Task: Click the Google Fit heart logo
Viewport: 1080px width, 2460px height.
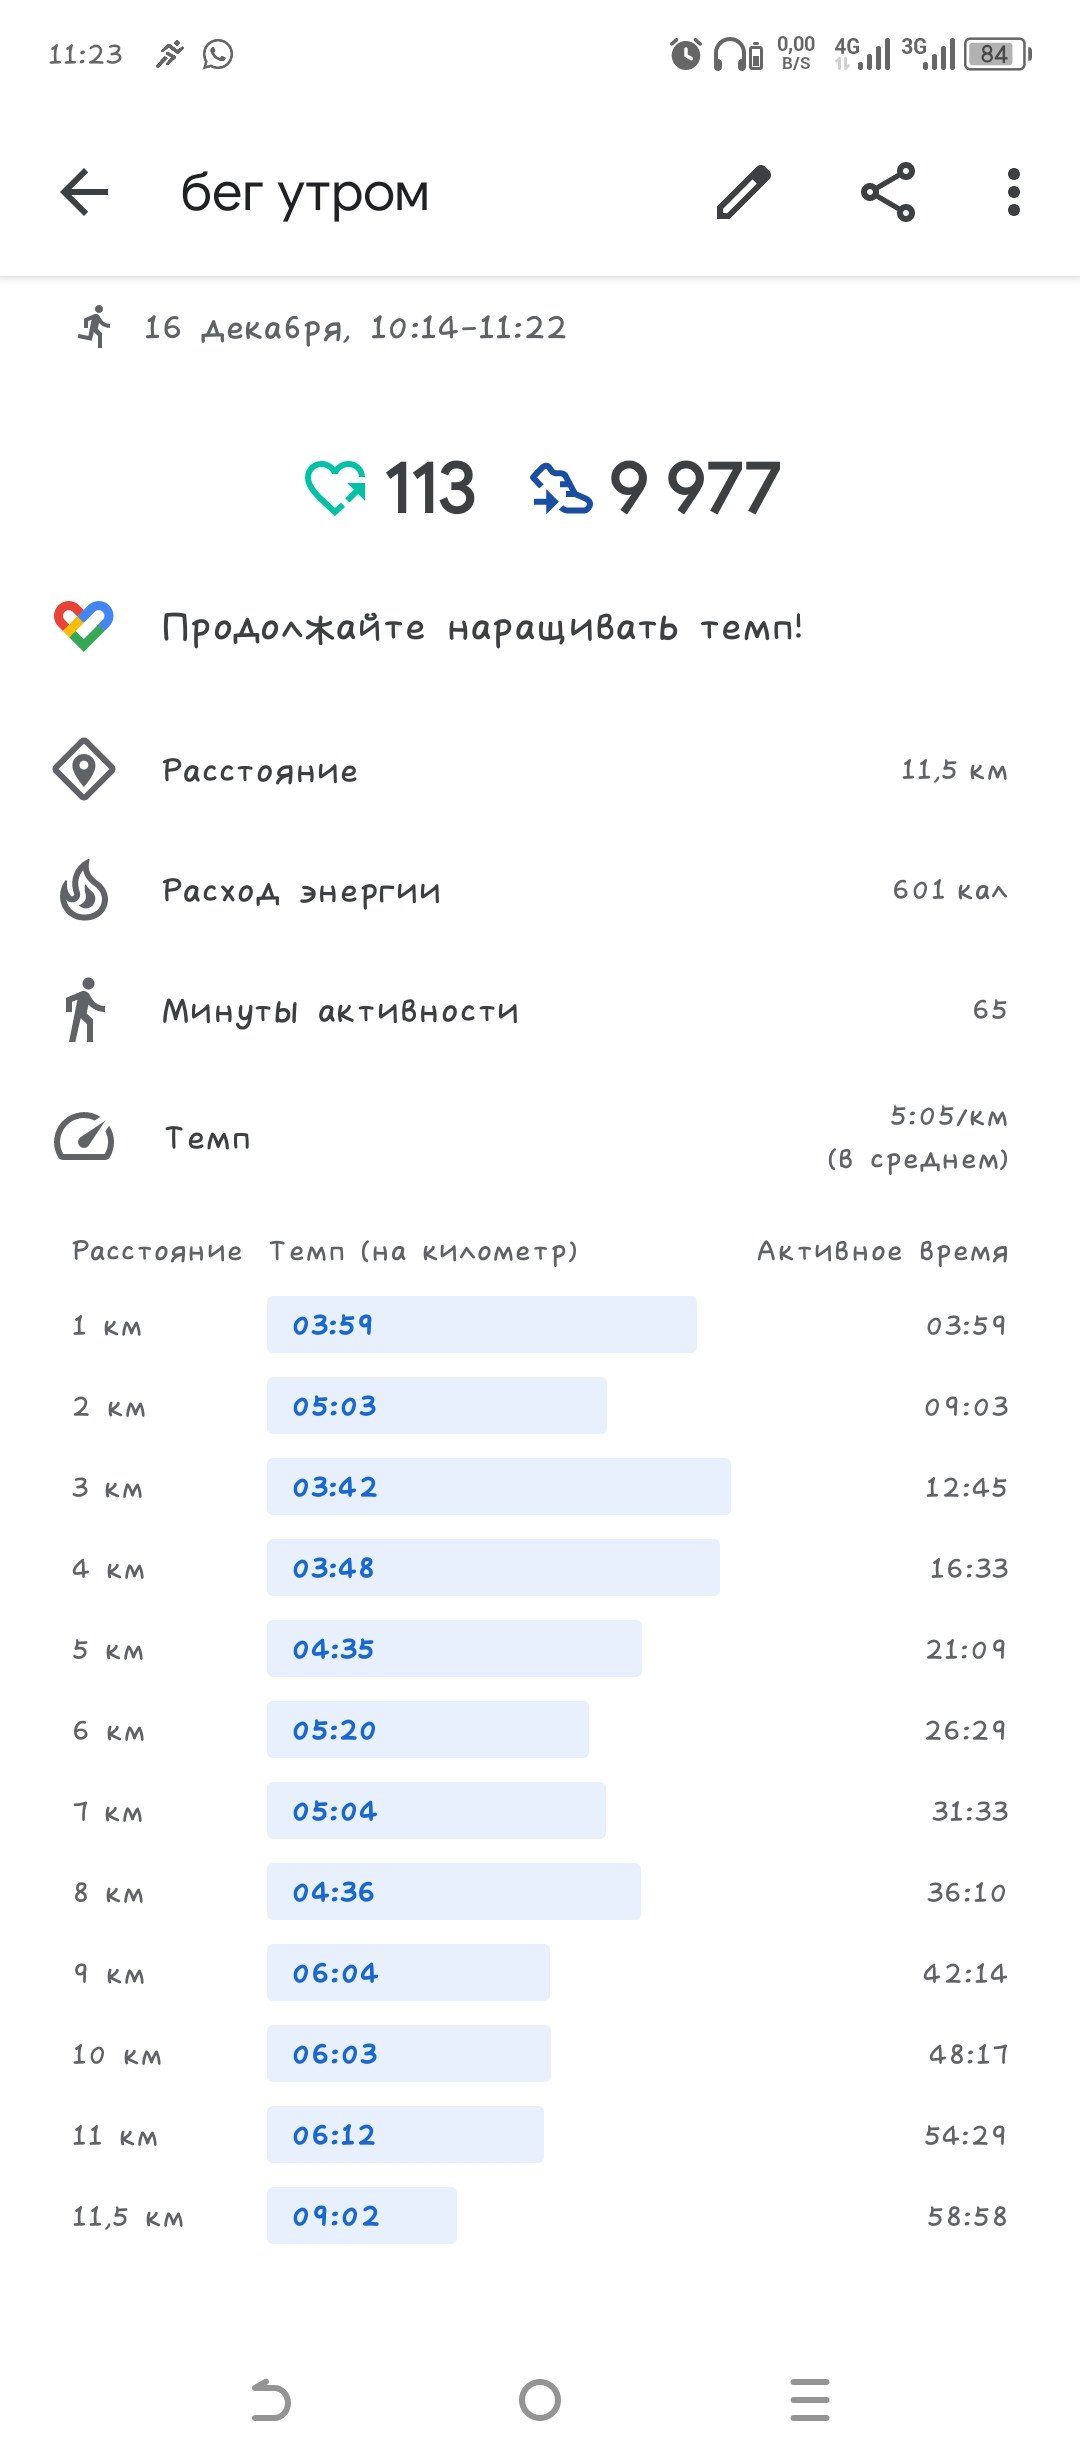Action: pos(84,627)
